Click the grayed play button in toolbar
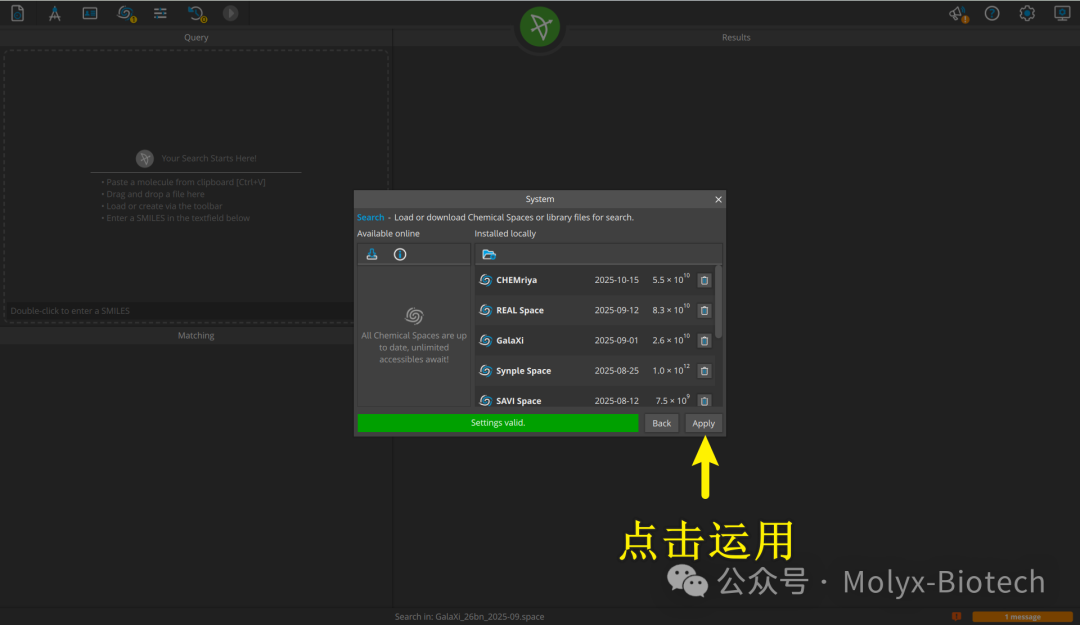Viewport: 1080px width, 625px height. click(231, 13)
